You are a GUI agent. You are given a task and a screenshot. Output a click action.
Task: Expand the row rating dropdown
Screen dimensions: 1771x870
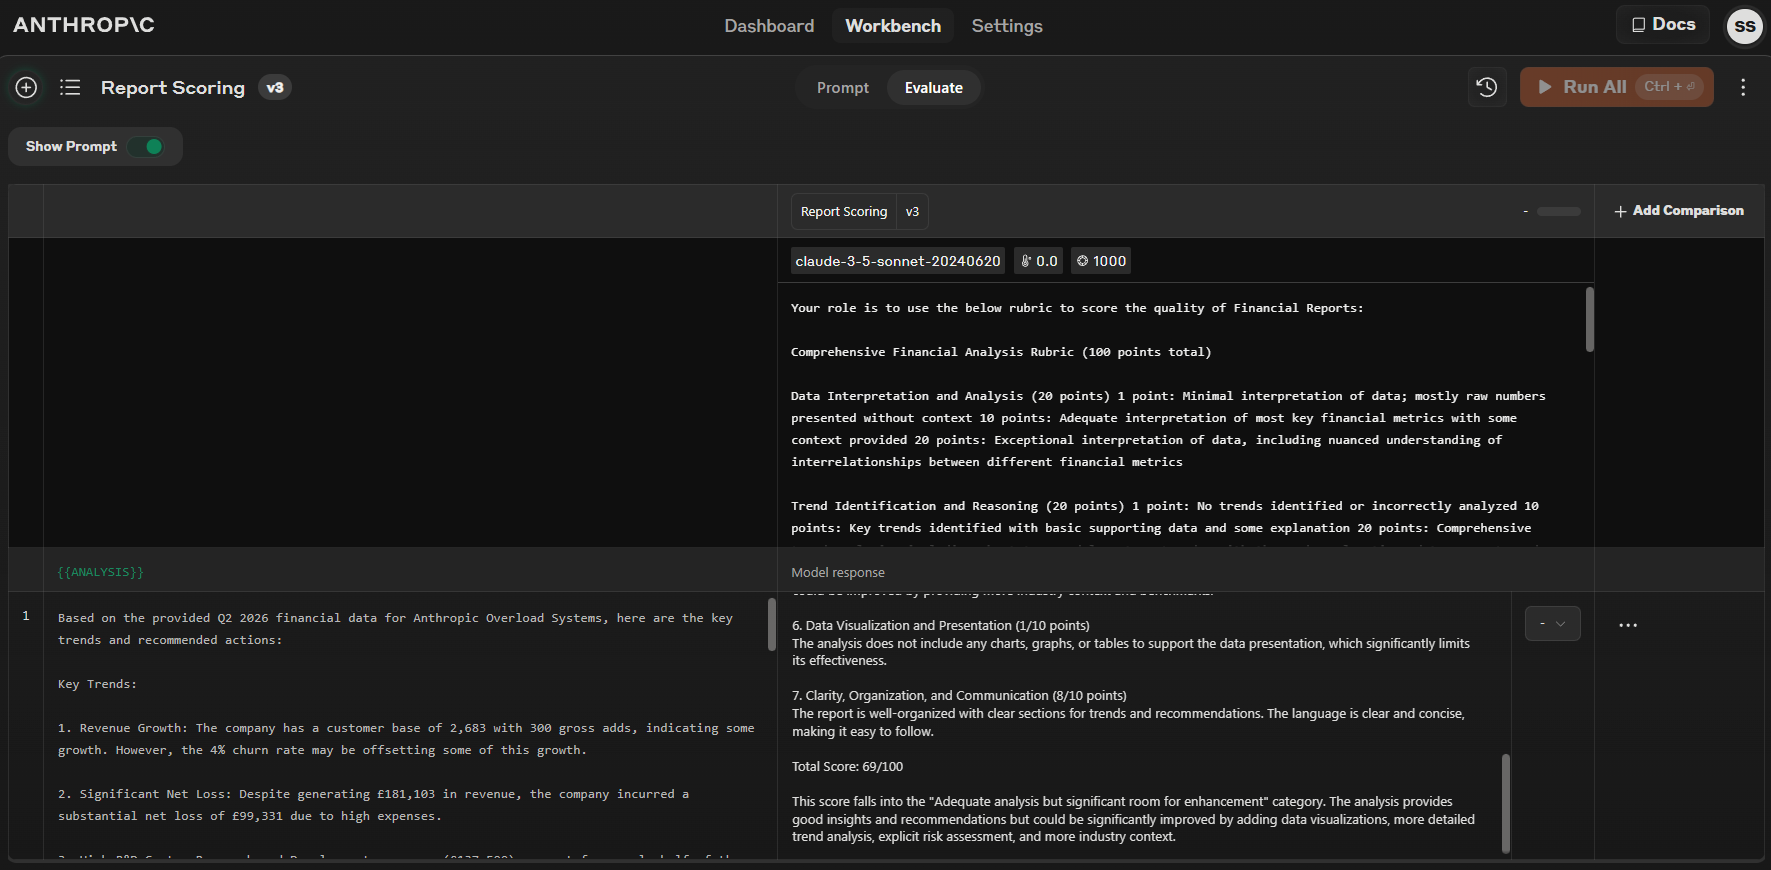point(1552,624)
